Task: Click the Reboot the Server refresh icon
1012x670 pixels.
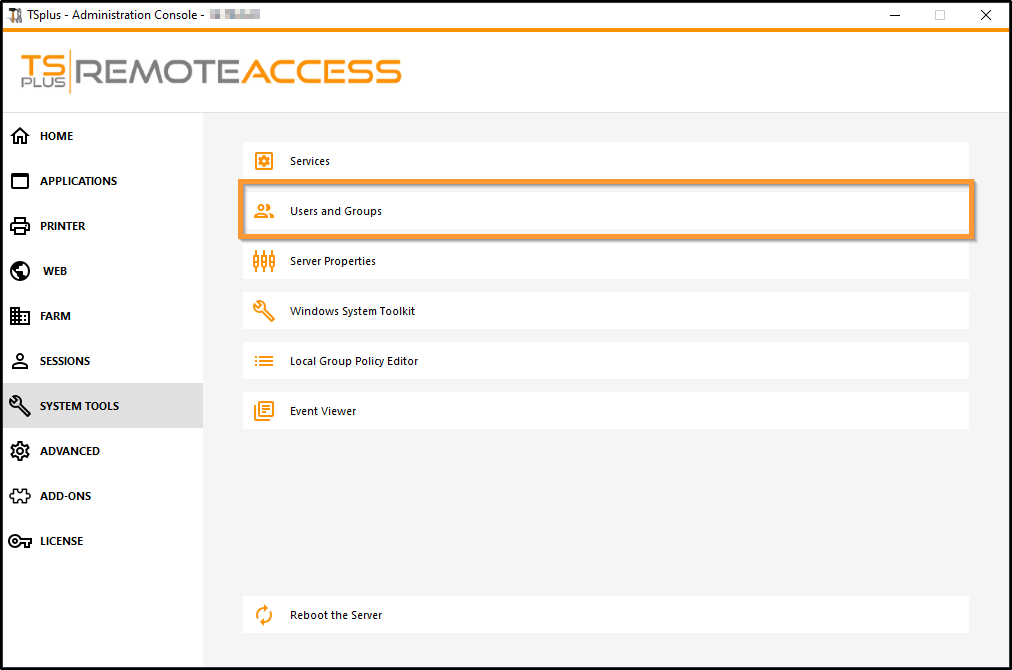Action: tap(264, 614)
